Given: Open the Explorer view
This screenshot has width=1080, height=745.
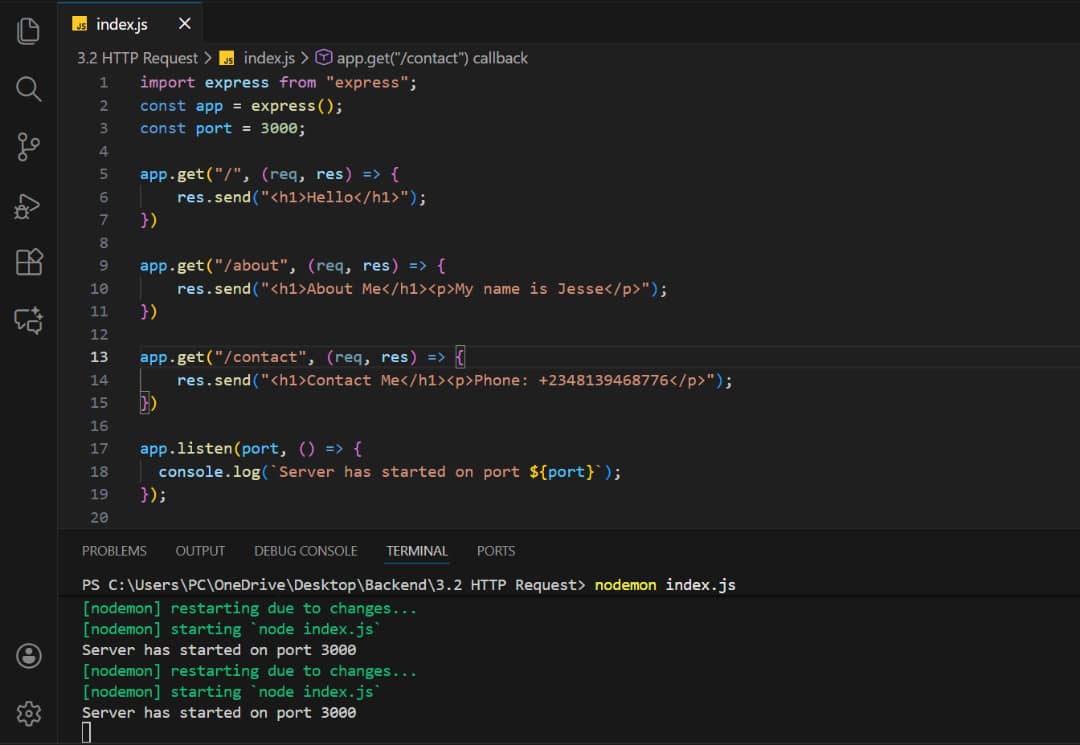Looking at the screenshot, I should click(x=28, y=30).
